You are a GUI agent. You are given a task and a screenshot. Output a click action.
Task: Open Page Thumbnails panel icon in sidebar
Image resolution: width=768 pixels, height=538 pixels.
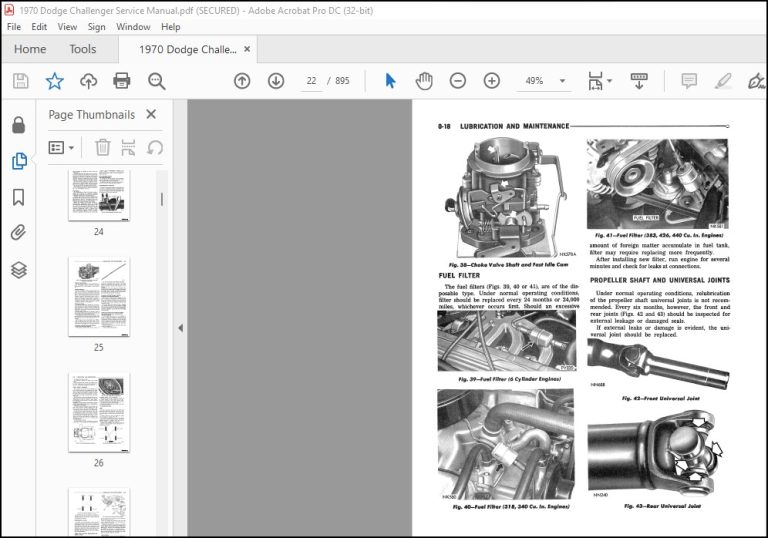[19, 161]
